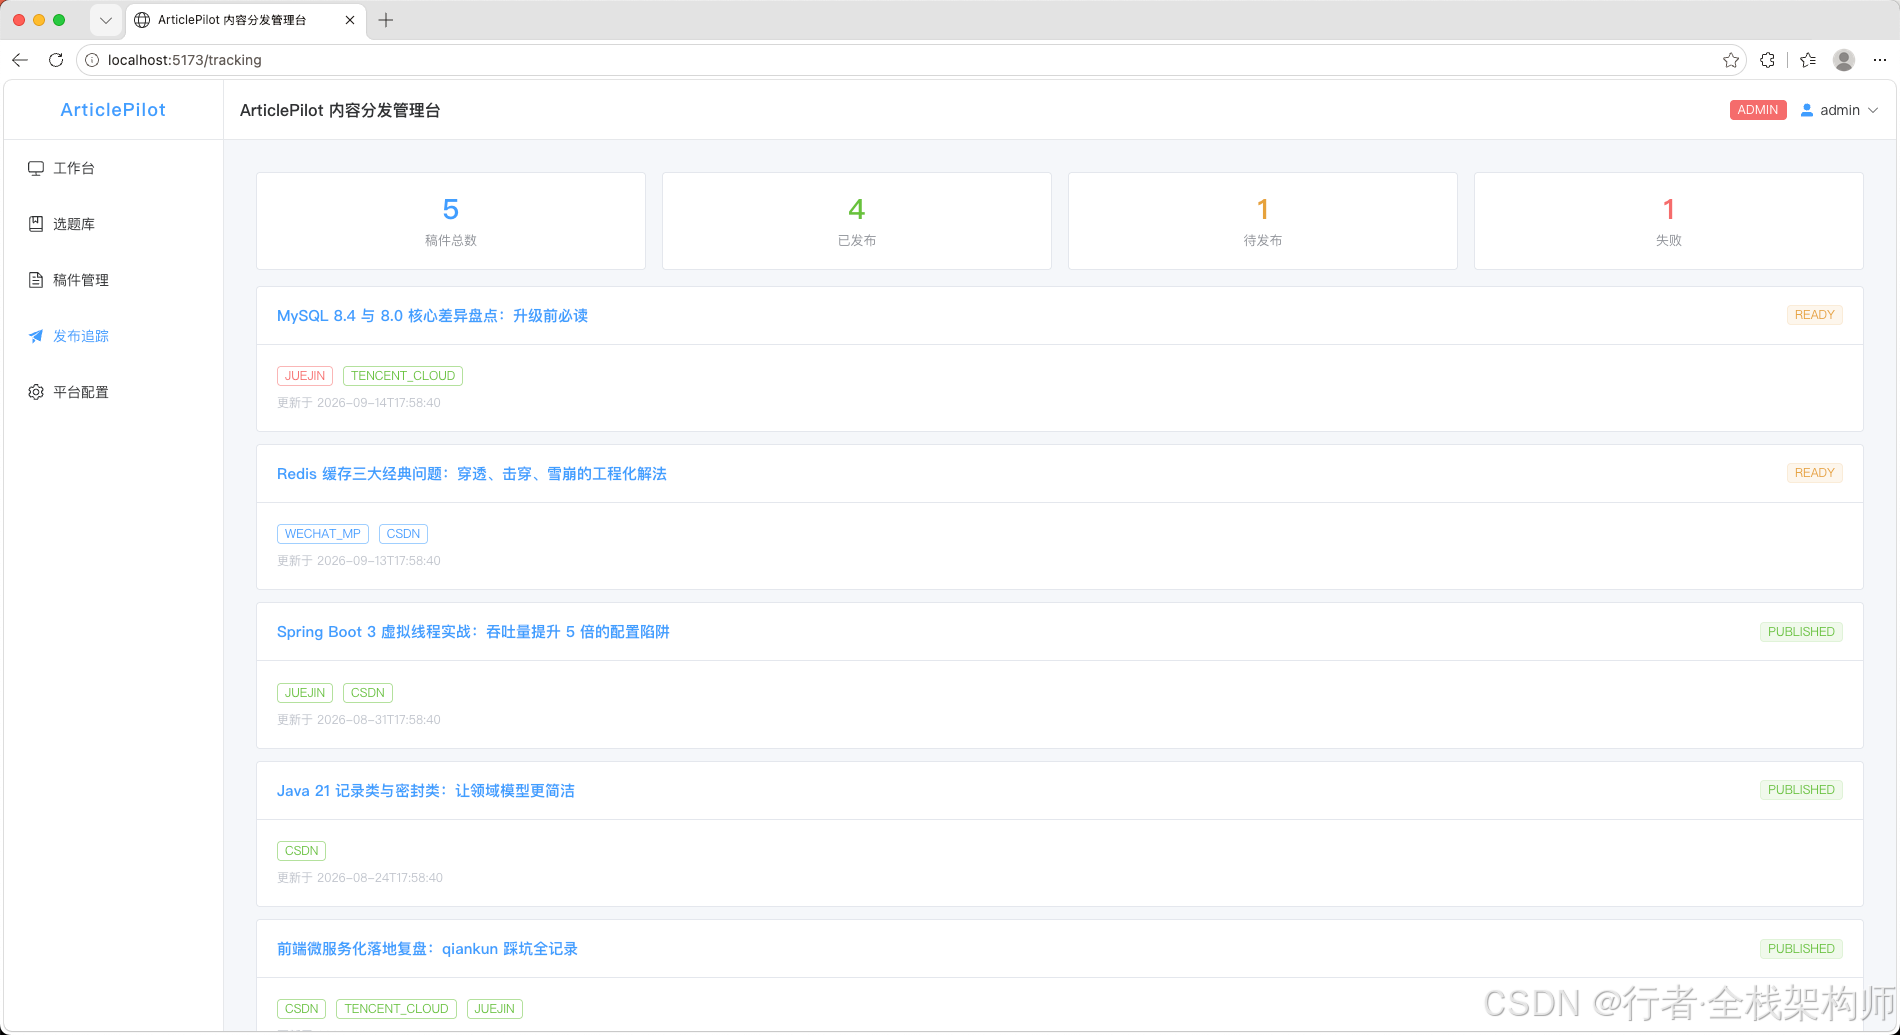
Task: Select 发布追踪 sidebar menu
Action: point(113,336)
